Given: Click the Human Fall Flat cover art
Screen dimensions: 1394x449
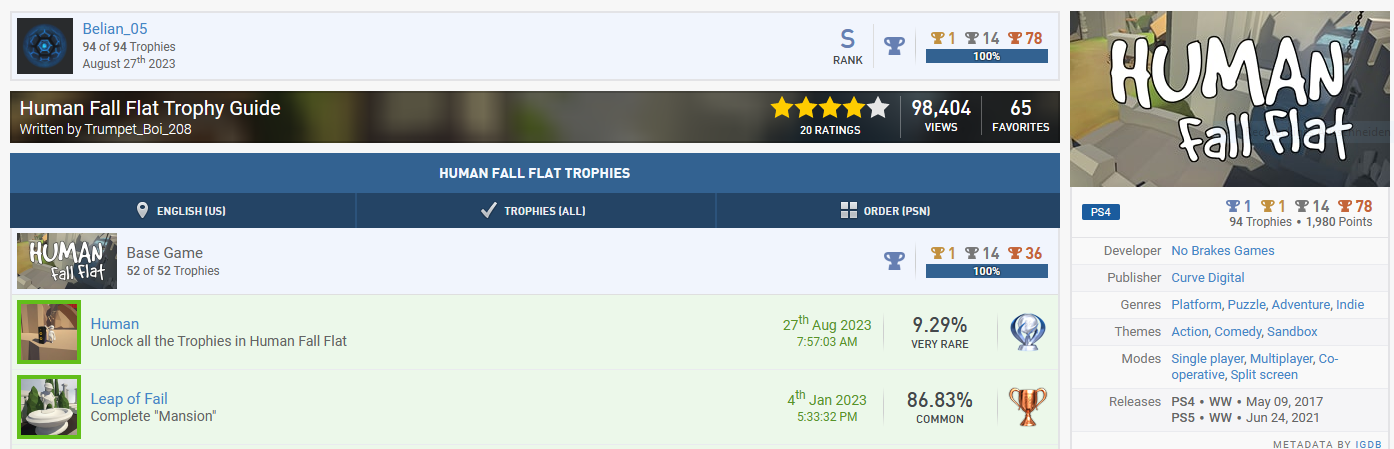Looking at the screenshot, I should pyautogui.click(x=1231, y=99).
